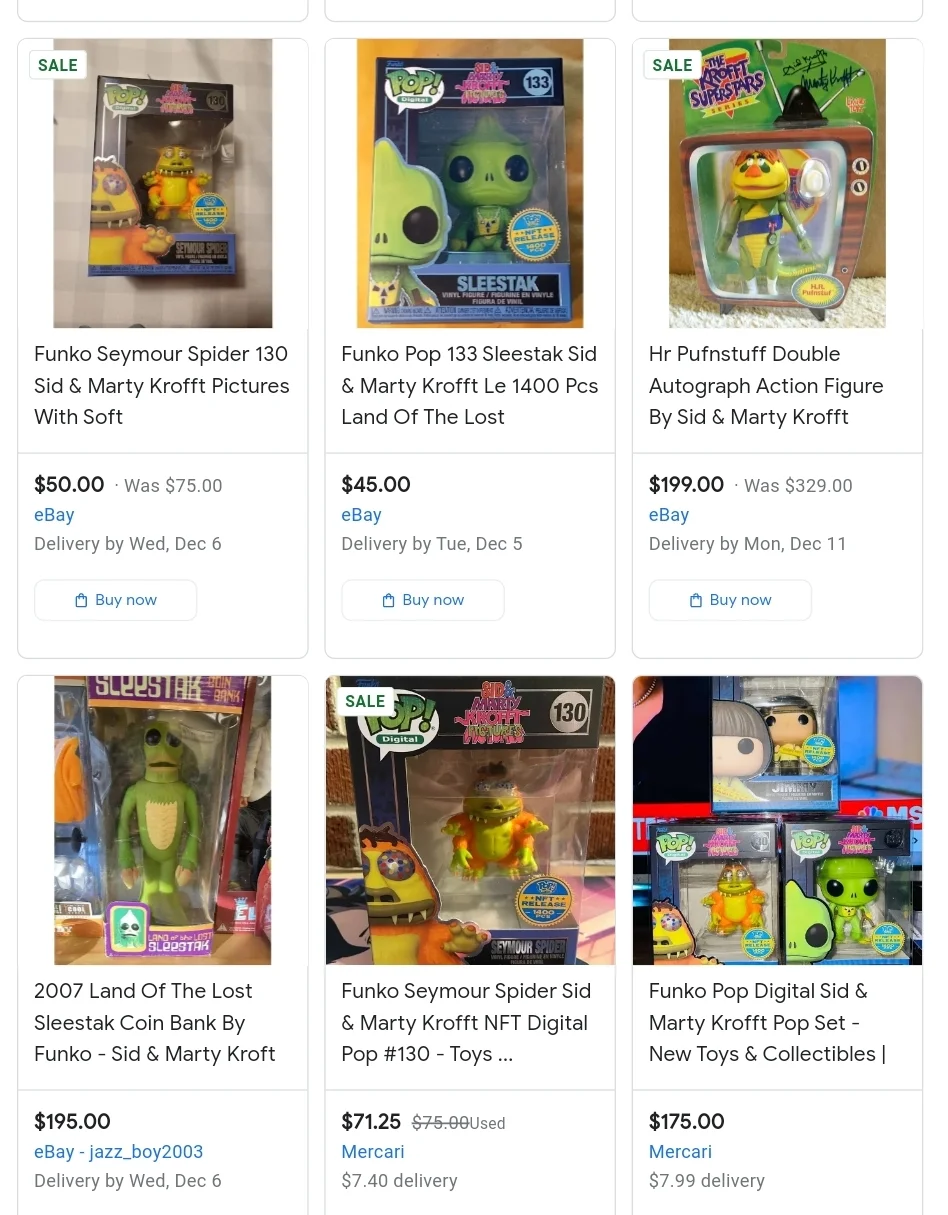
Task: Visit the eBay - jazz_boy2003 seller link
Action: 119,1152
